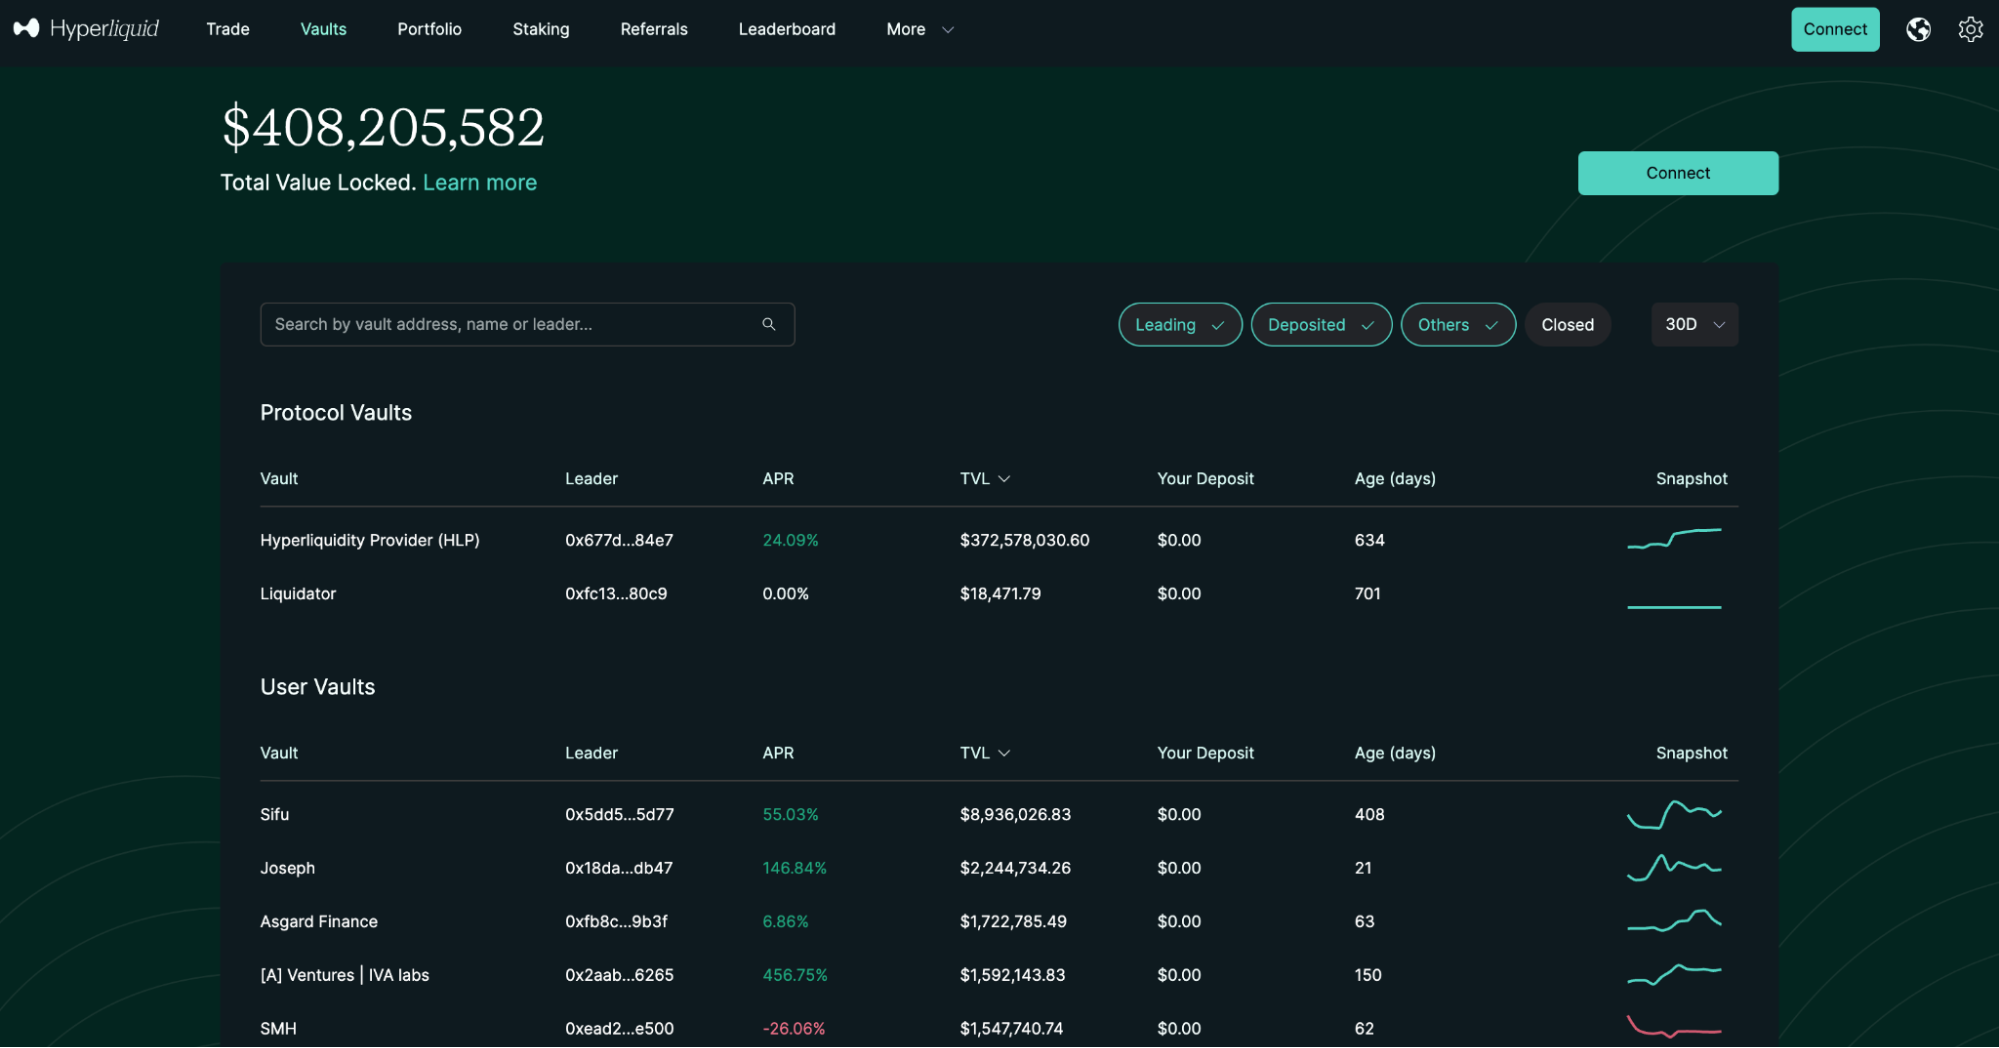This screenshot has height=1048, width=1999.
Task: Open the Learn more link
Action: pos(480,182)
